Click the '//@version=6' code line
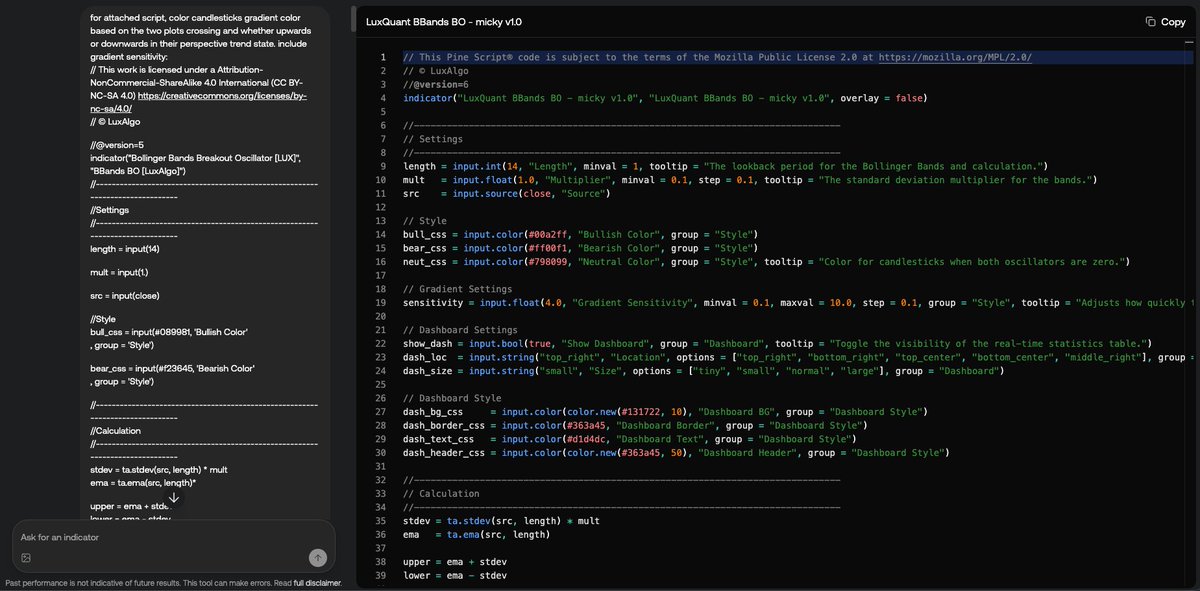 (x=436, y=84)
